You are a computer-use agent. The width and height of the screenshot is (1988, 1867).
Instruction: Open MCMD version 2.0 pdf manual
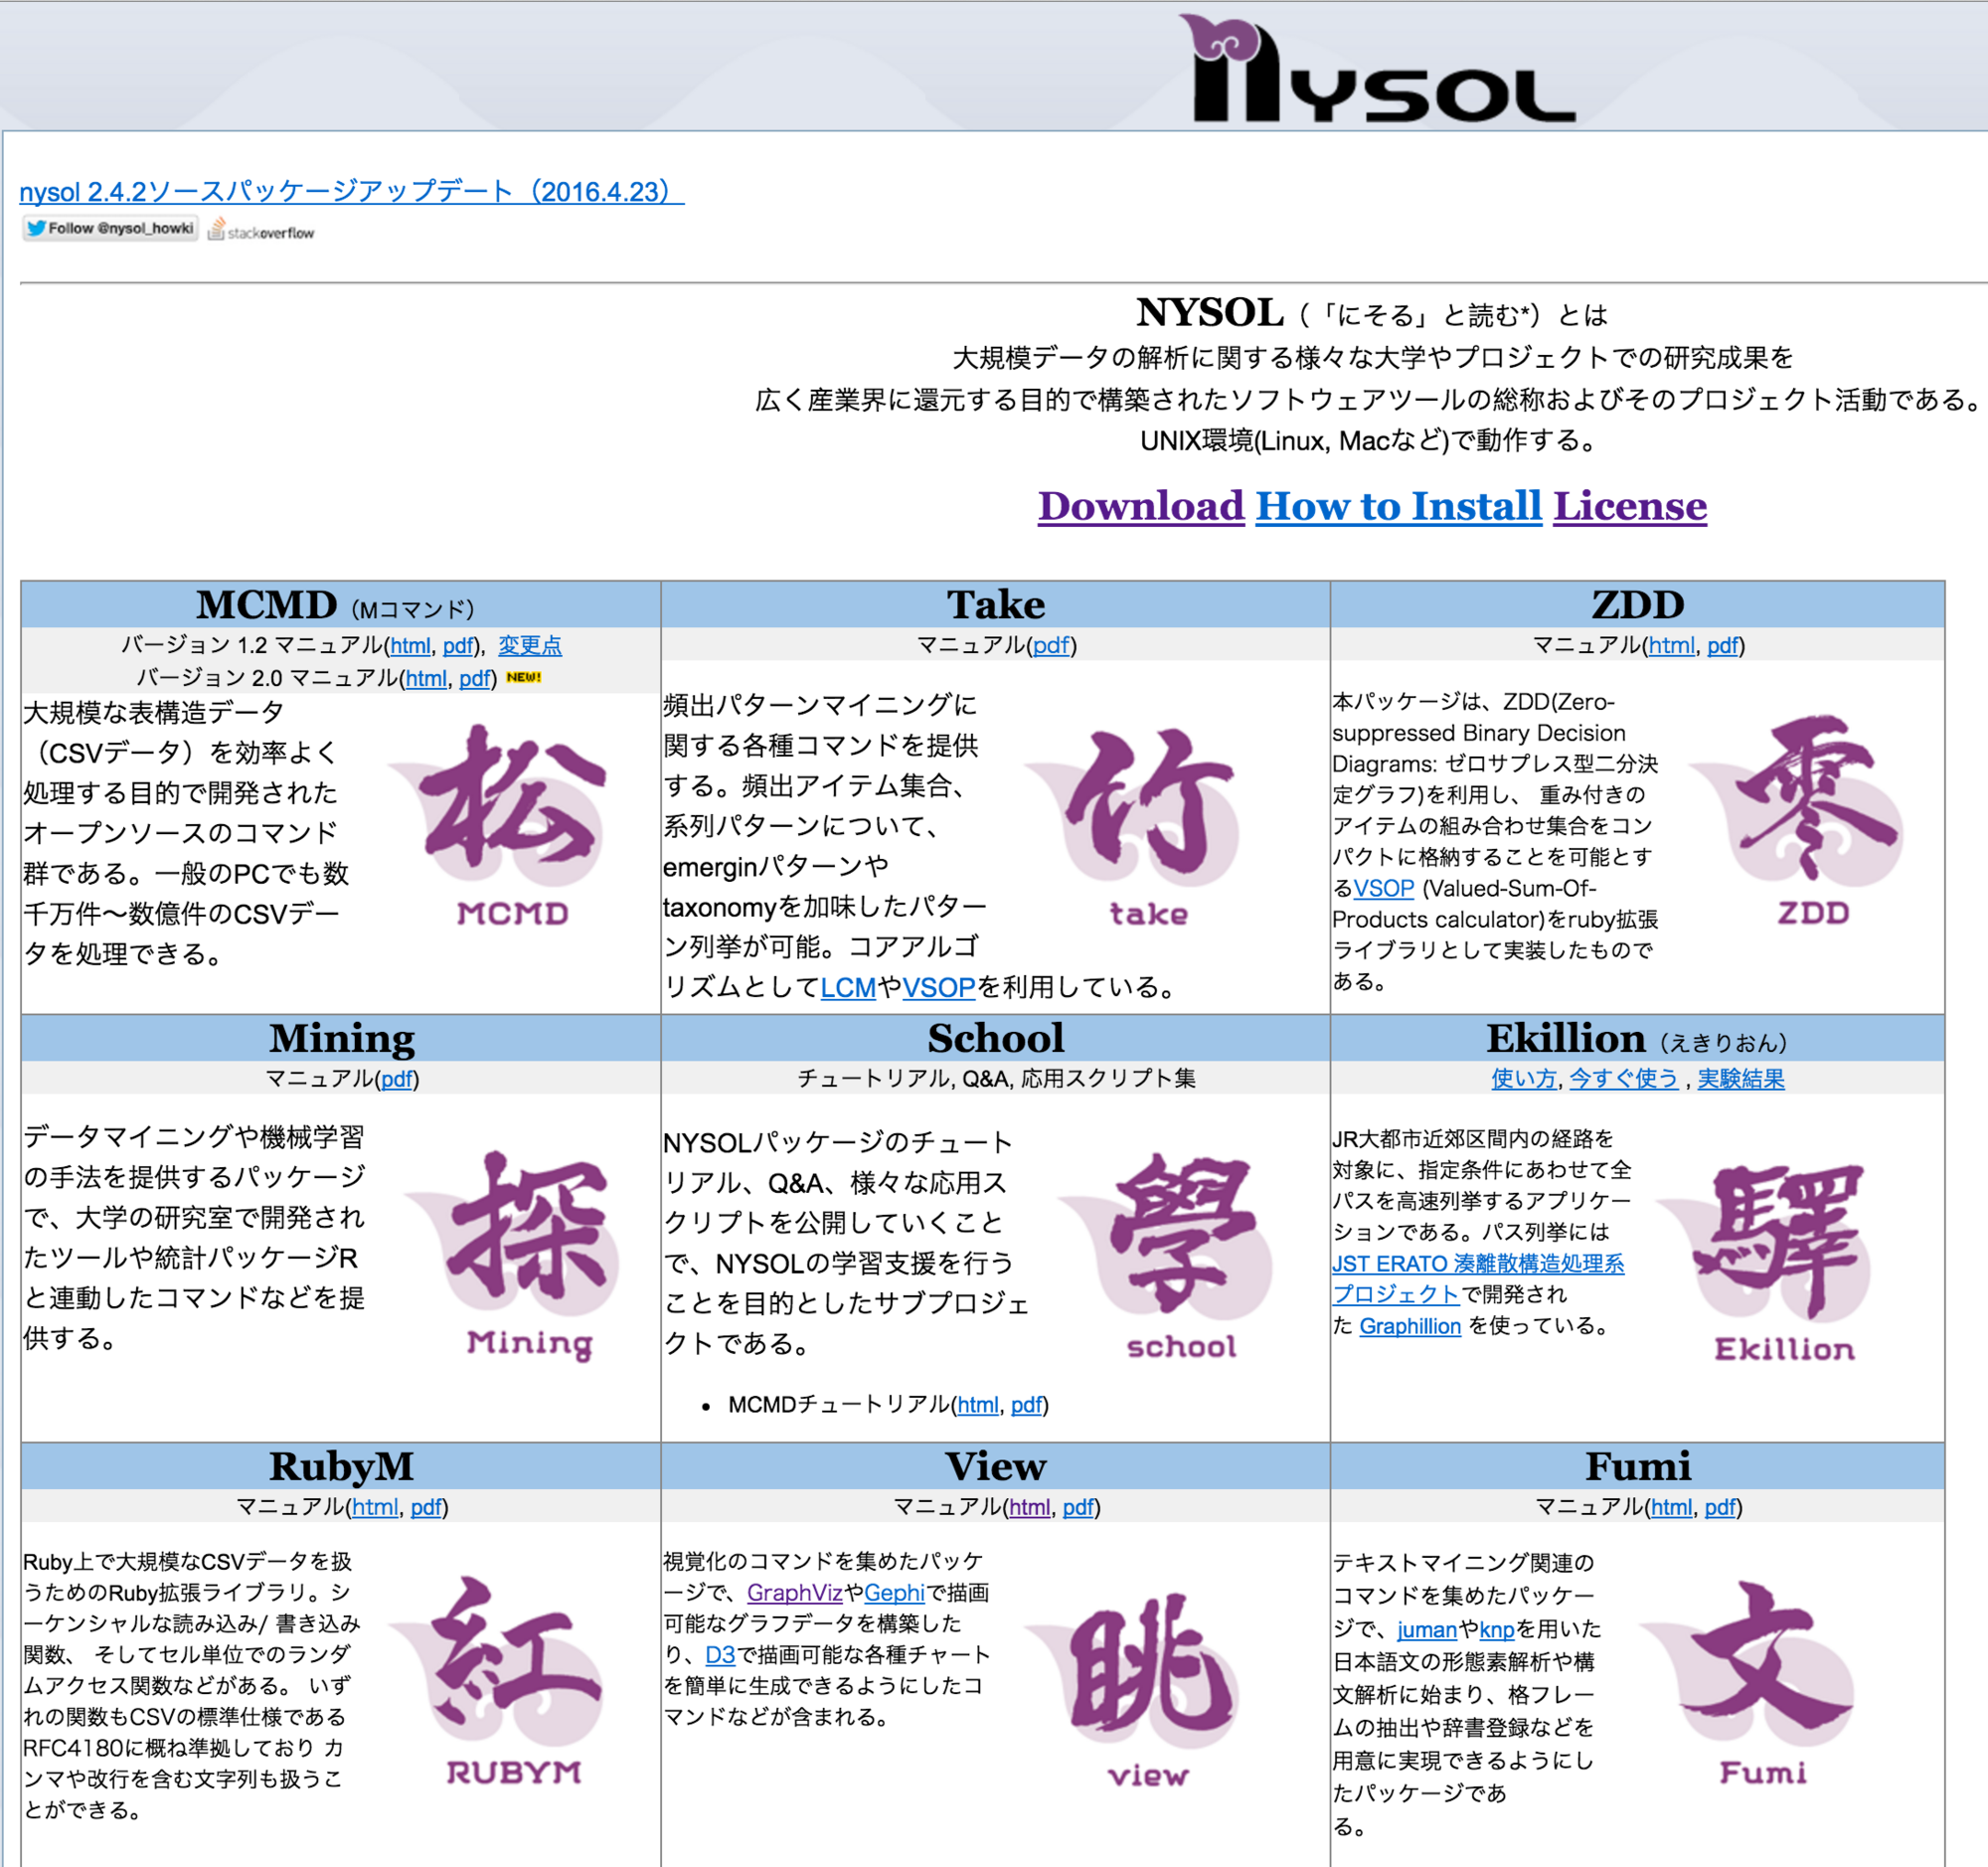(475, 678)
